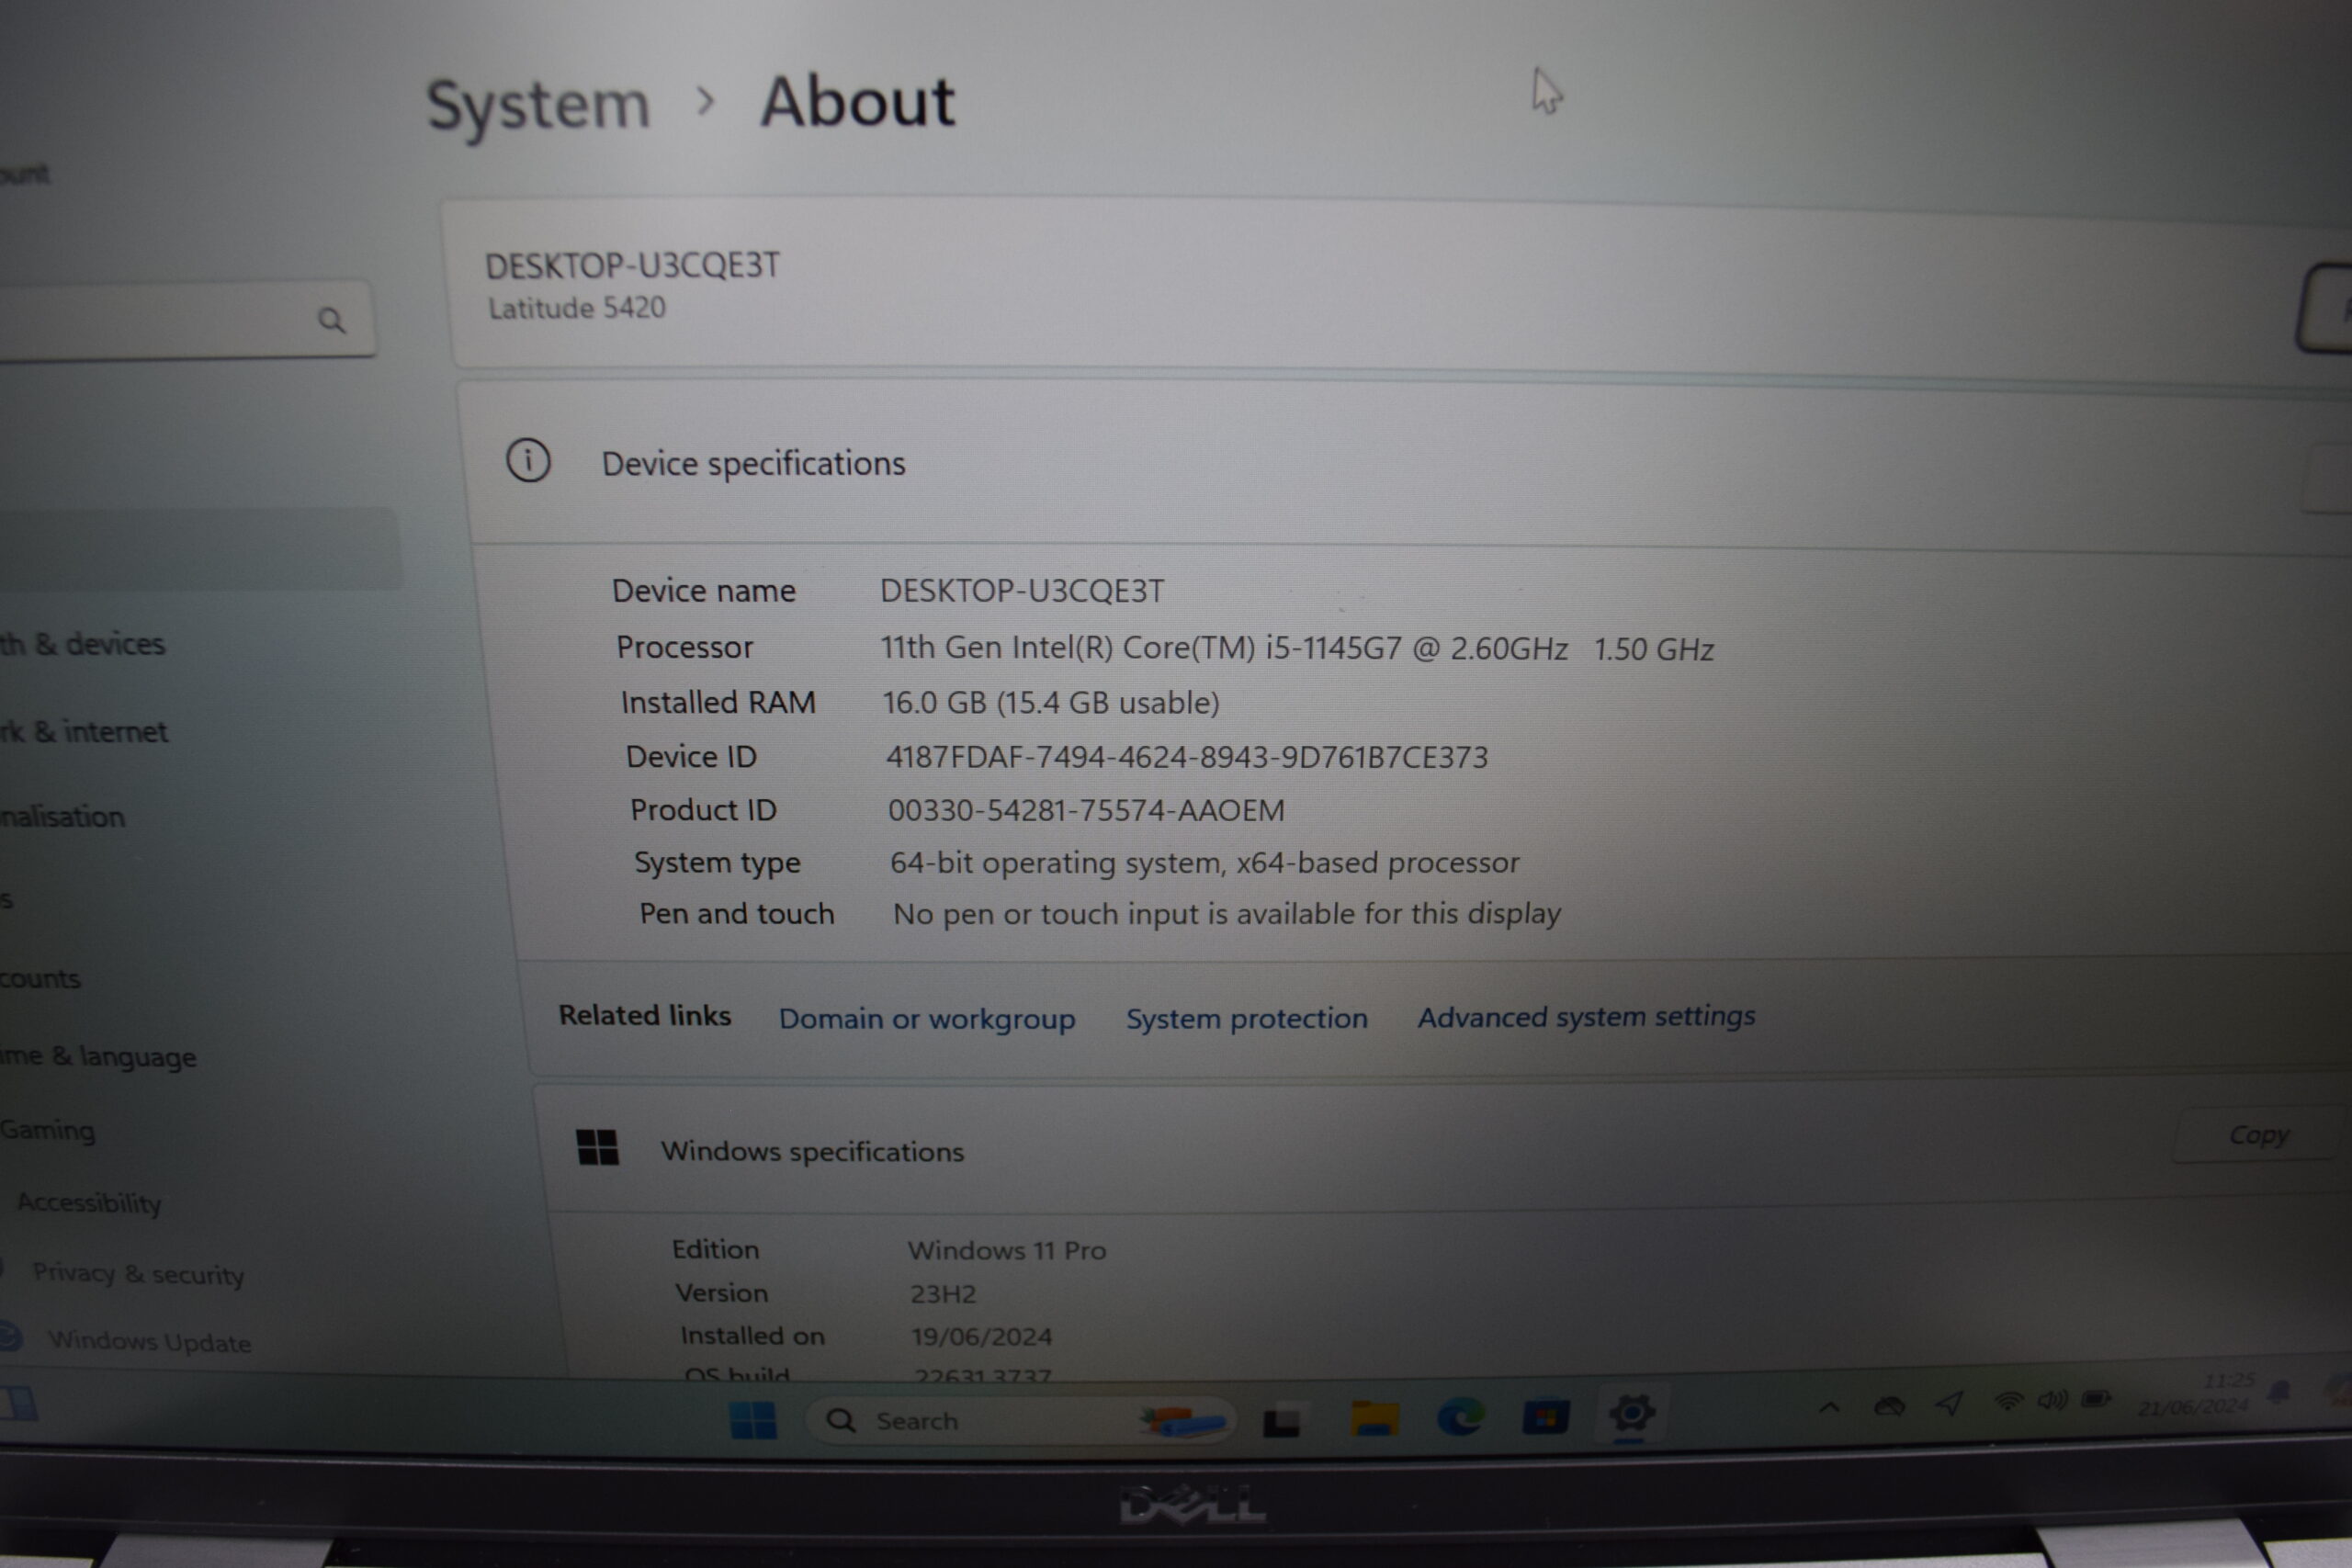Screen dimensions: 2352x1568
Task: Open Privacy & security settings
Action: click(138, 1274)
